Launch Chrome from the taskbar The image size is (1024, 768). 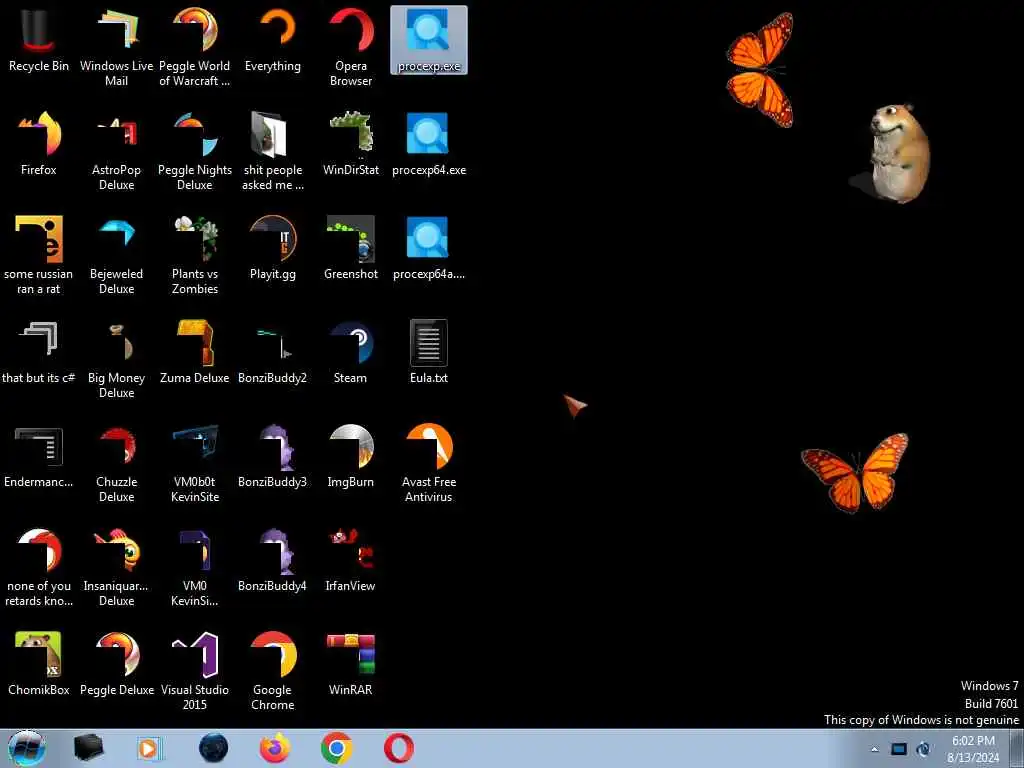coord(336,748)
